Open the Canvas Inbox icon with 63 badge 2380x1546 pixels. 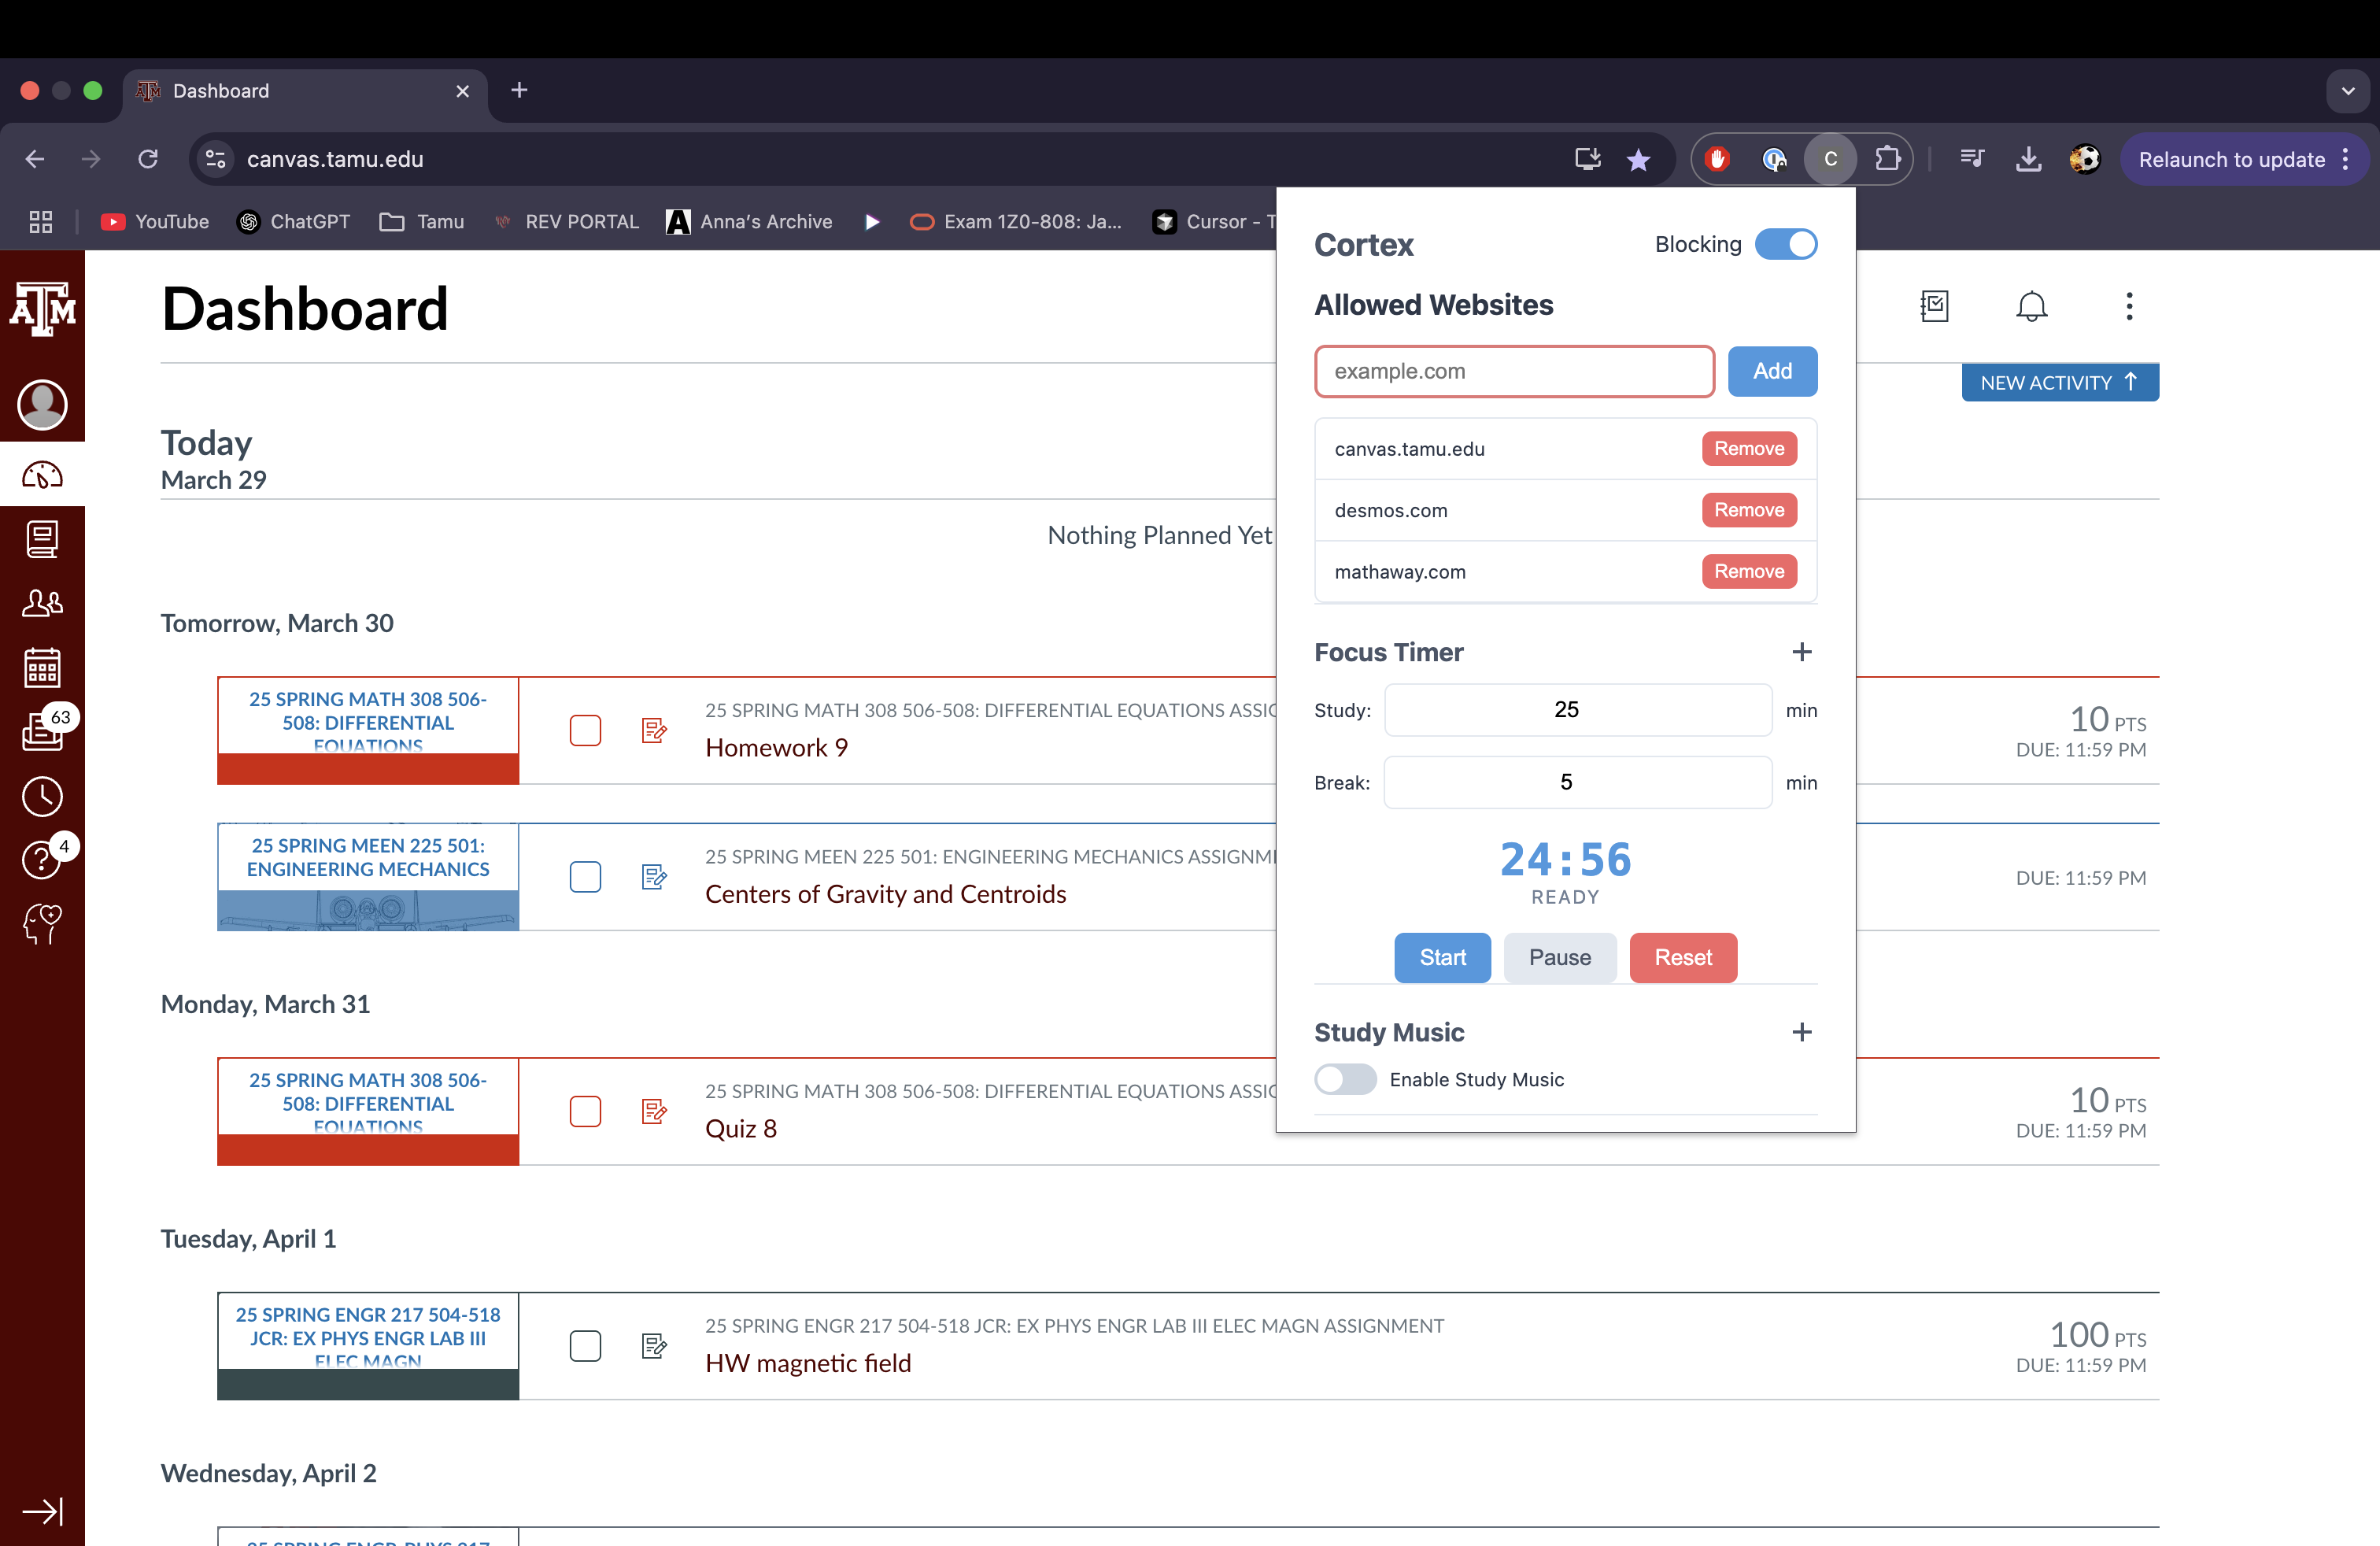[x=42, y=731]
